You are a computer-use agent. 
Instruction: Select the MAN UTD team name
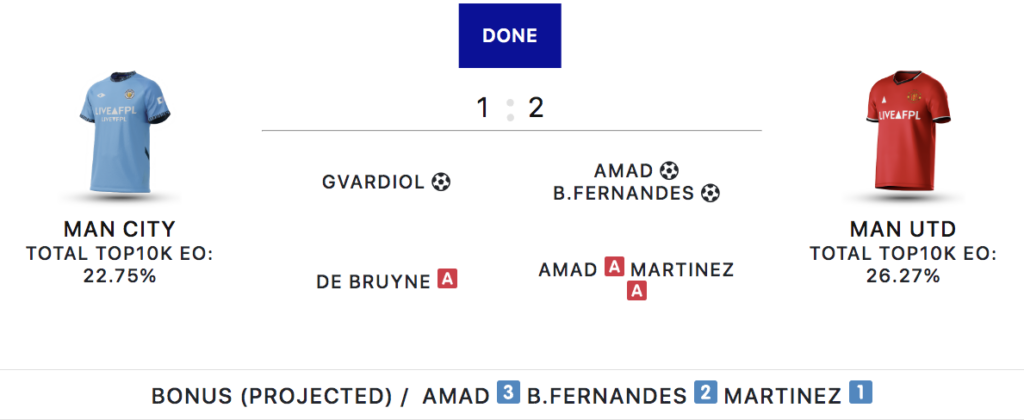click(x=903, y=229)
